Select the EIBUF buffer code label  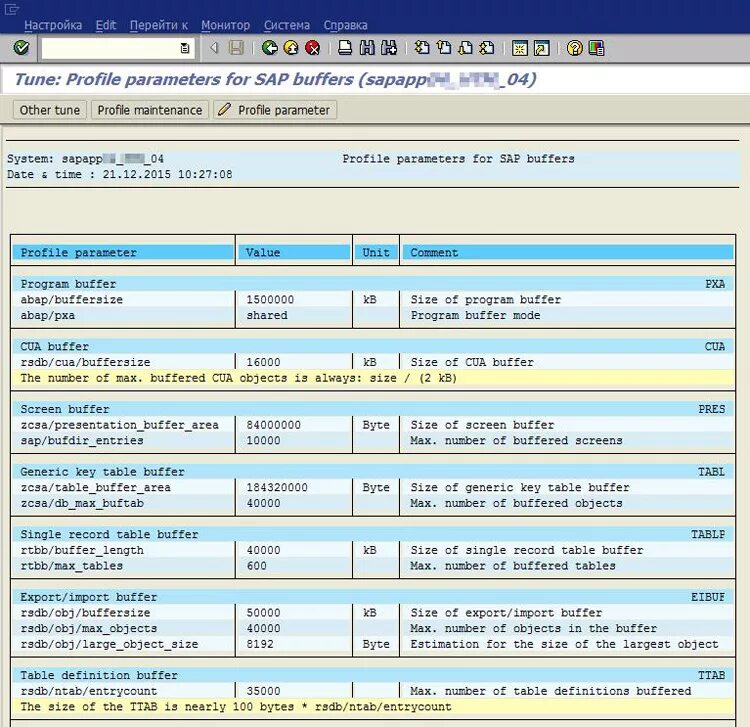click(x=708, y=597)
